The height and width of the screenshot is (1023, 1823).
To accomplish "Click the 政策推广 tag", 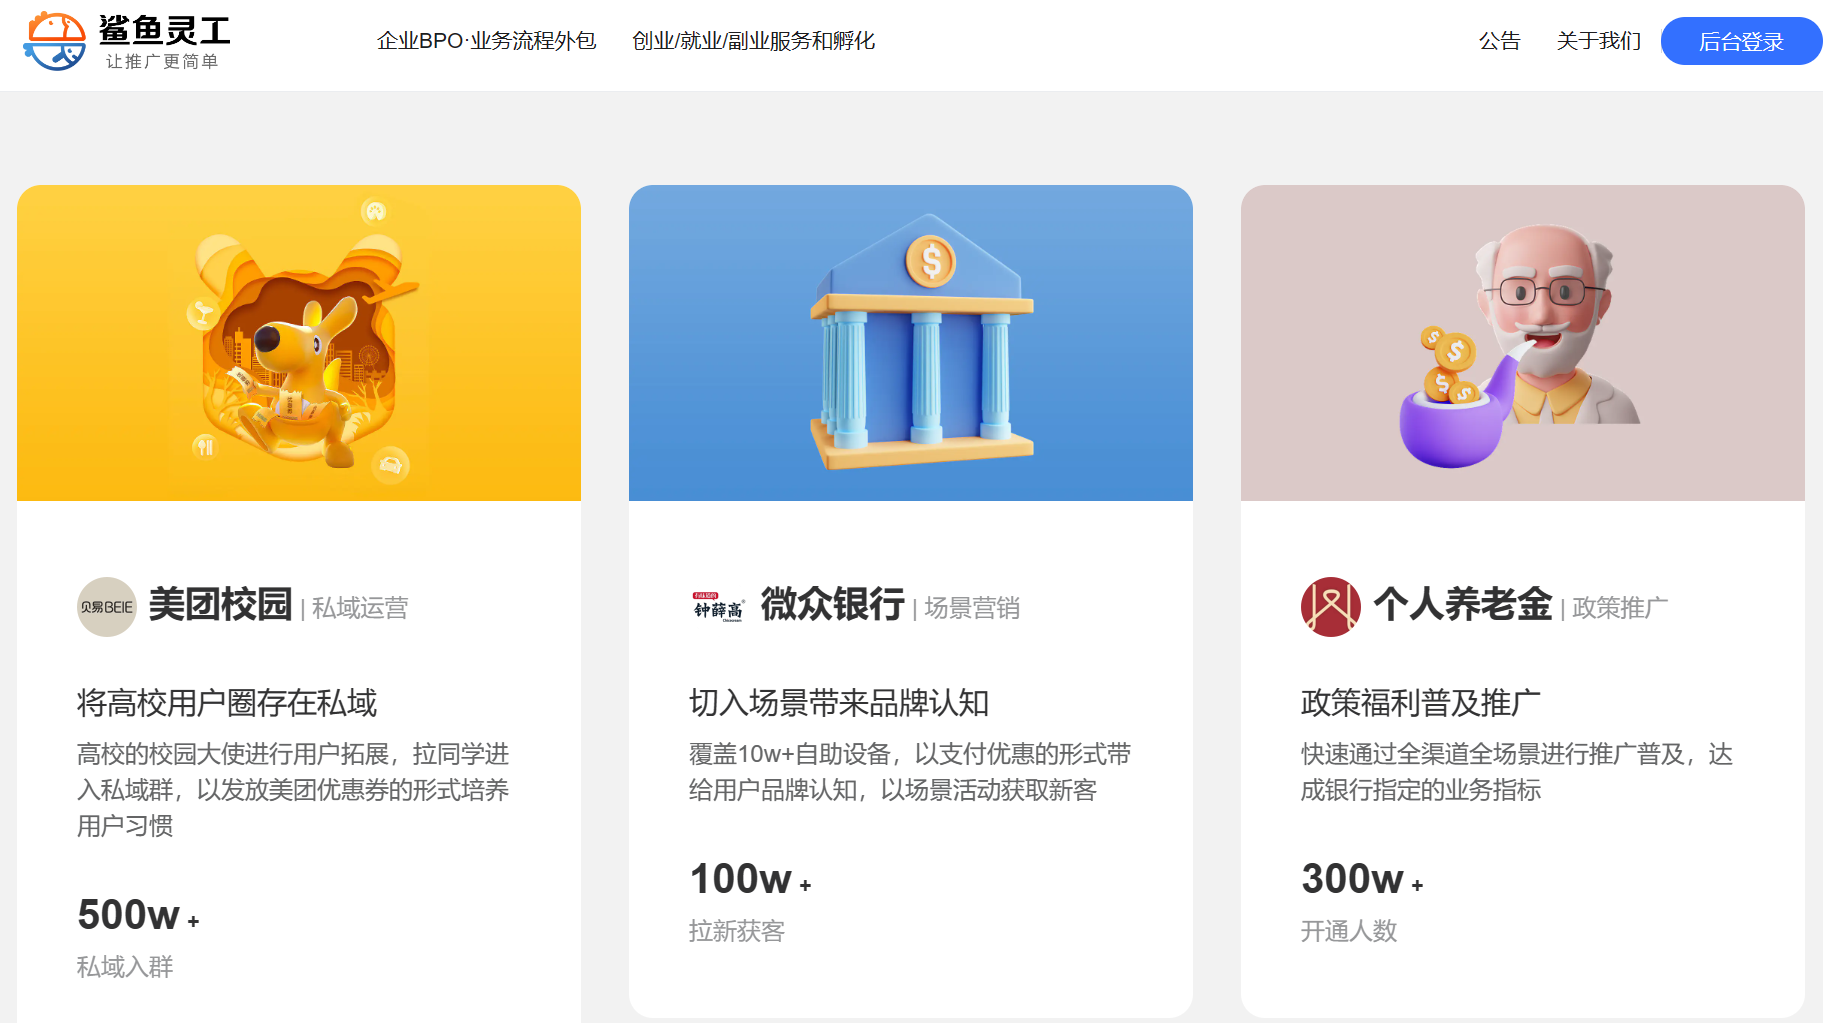I will point(1620,608).
